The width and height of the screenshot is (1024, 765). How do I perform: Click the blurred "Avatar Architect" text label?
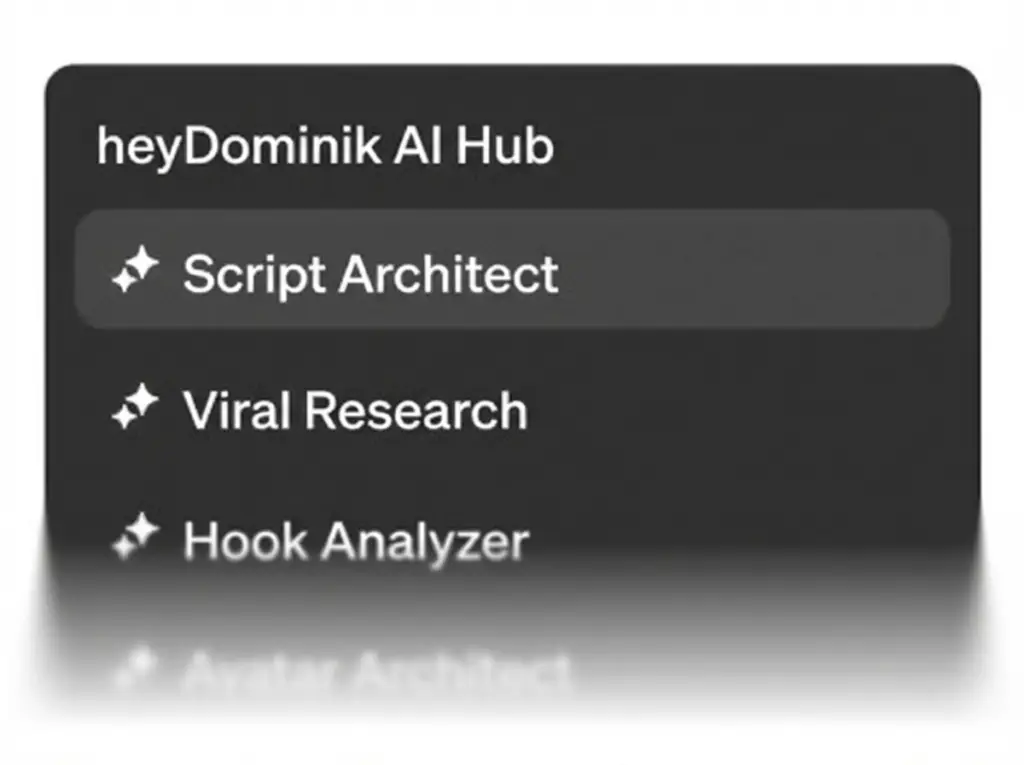(376, 671)
